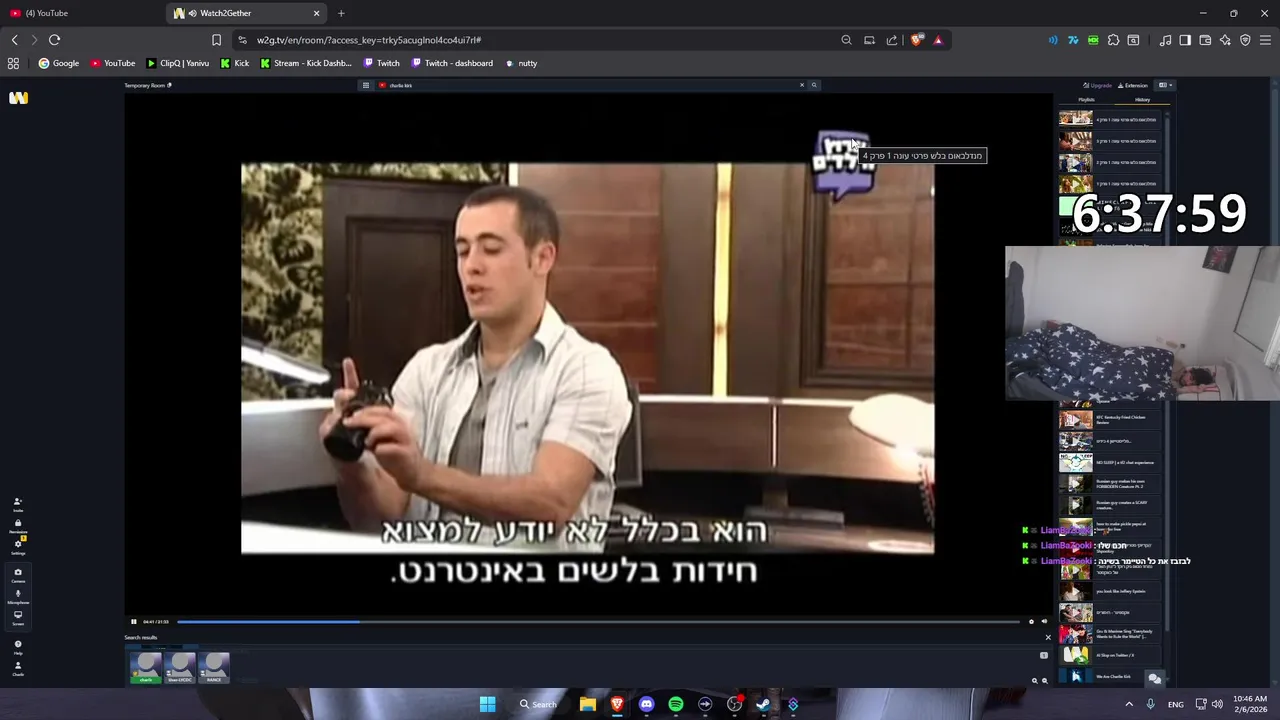Click the Watch2Gether logo in the sidebar
Screen dimensions: 1280x720
click(x=18, y=98)
